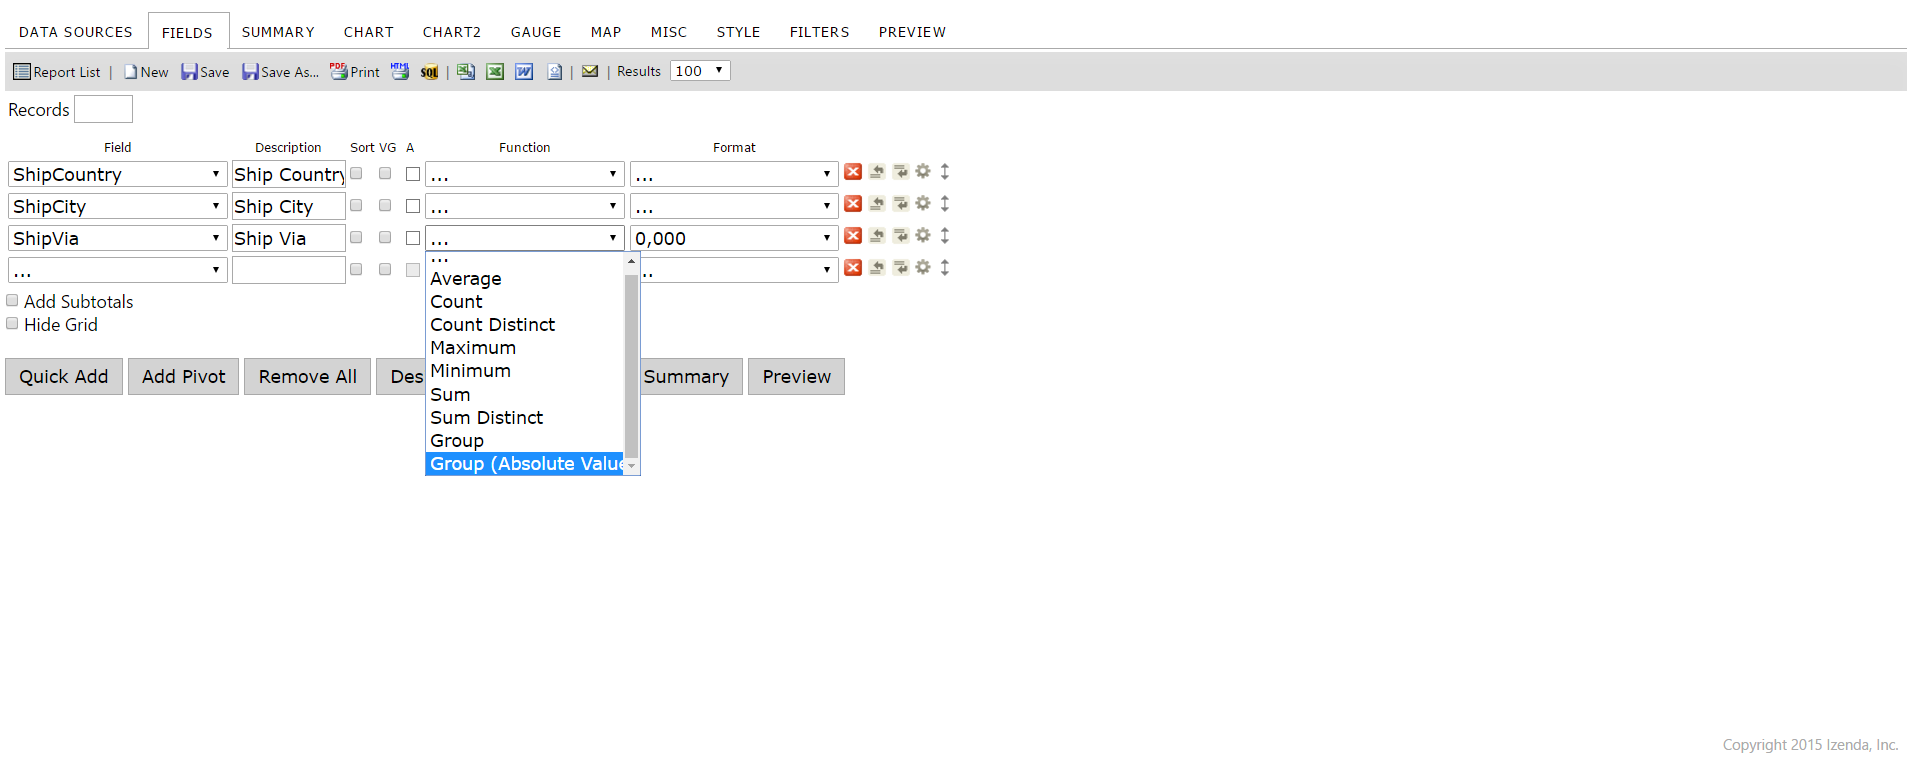Click the move handle for ShipVia row

(945, 236)
